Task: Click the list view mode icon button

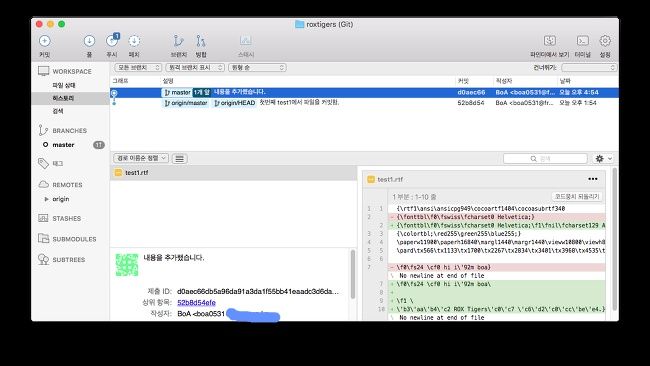Action: (179, 159)
